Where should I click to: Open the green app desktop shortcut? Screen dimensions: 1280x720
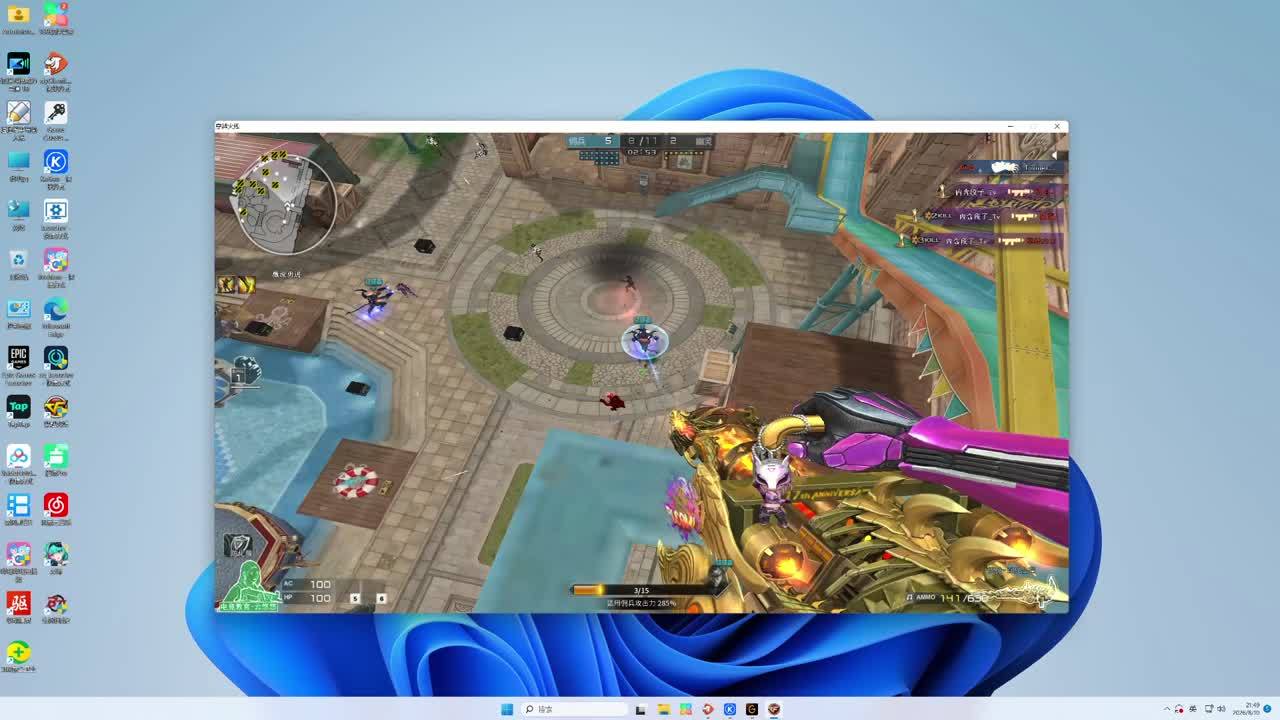[x=56, y=456]
